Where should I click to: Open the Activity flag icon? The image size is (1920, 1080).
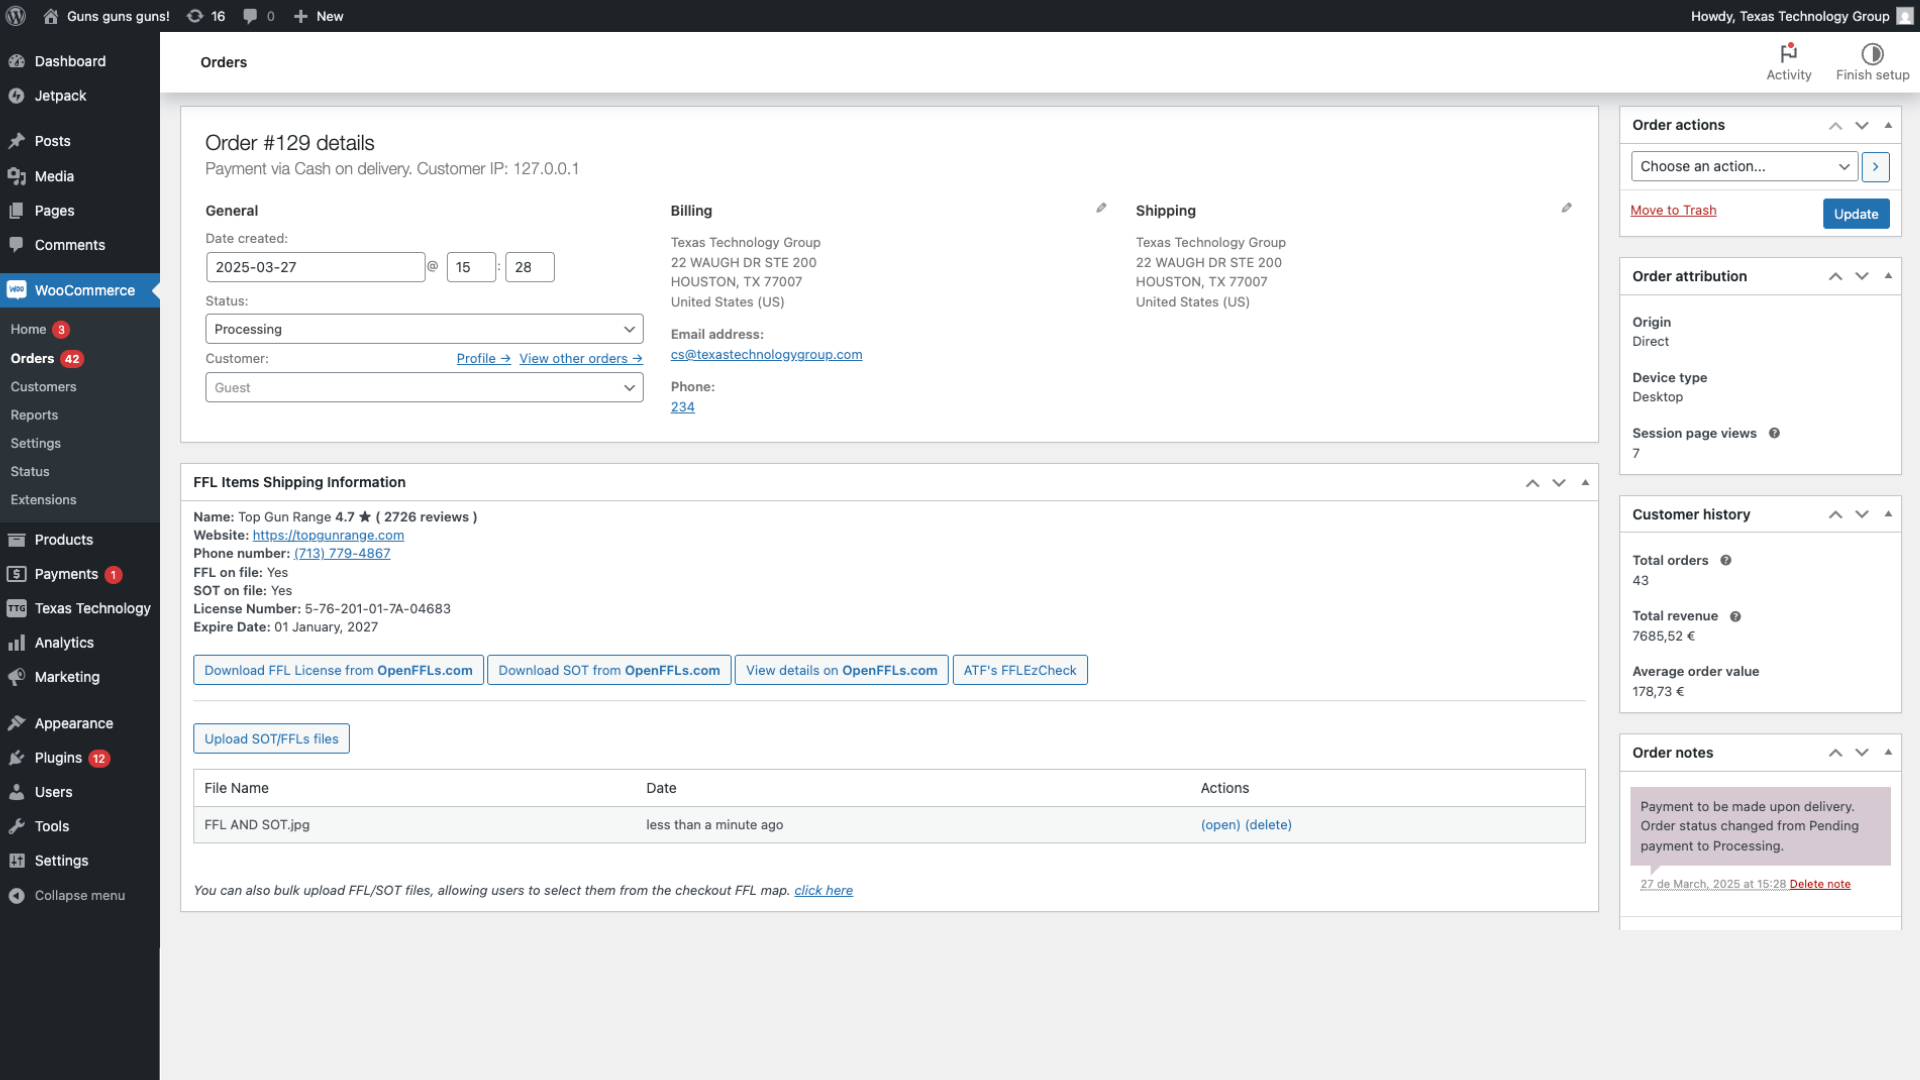pos(1789,53)
